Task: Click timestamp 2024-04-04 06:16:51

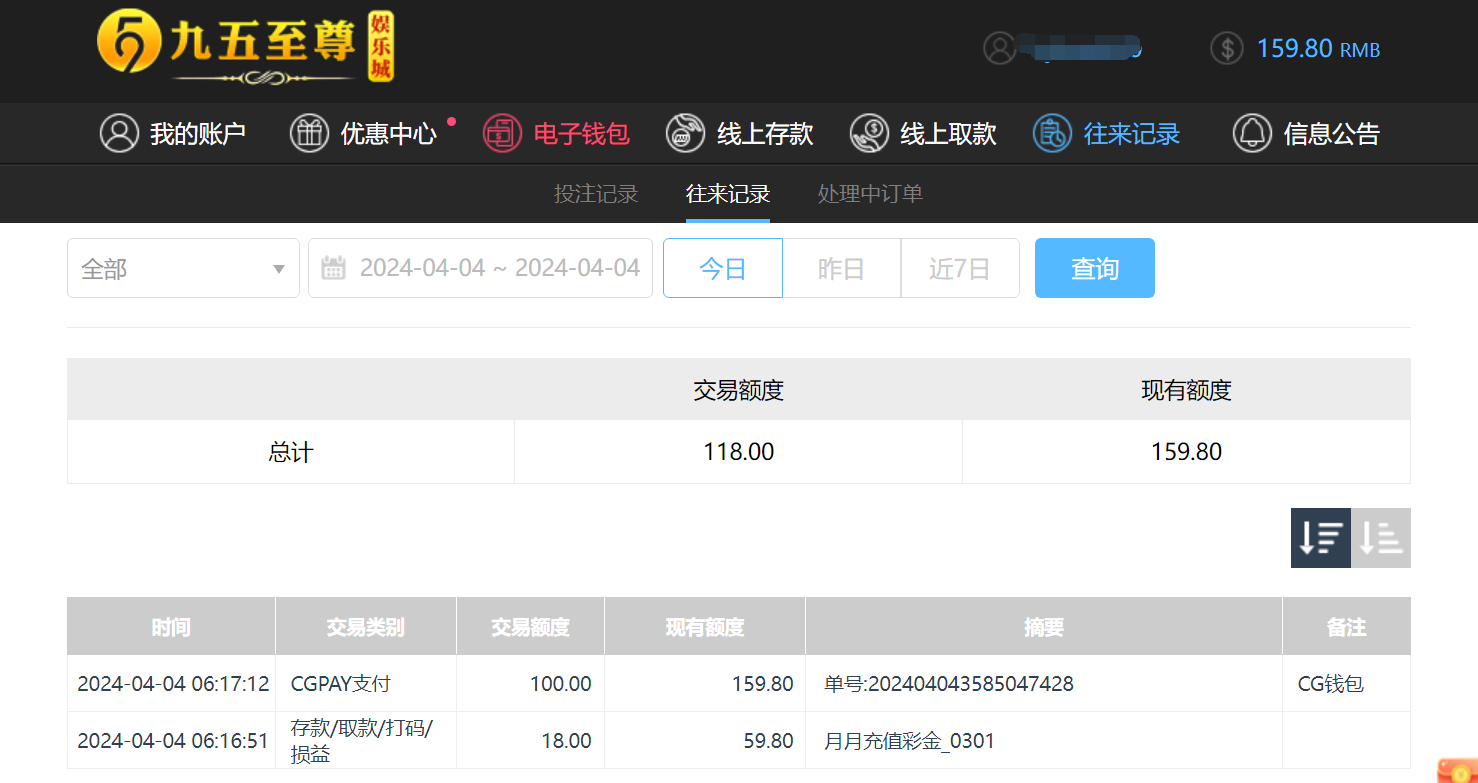Action: click(x=173, y=741)
